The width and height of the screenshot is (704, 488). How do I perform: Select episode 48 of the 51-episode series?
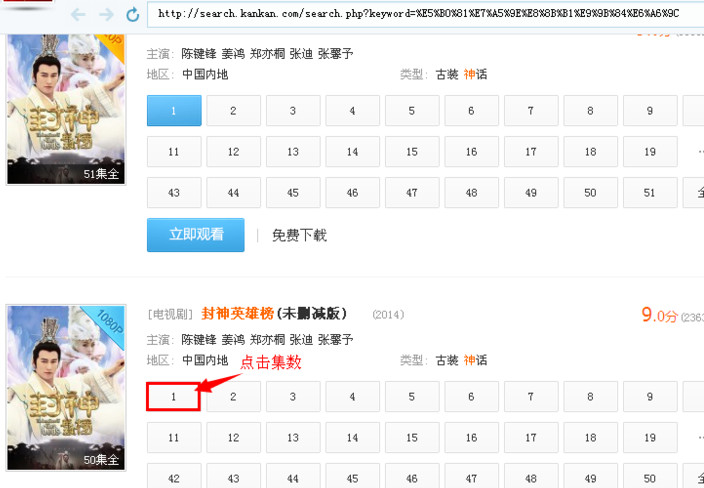(471, 193)
